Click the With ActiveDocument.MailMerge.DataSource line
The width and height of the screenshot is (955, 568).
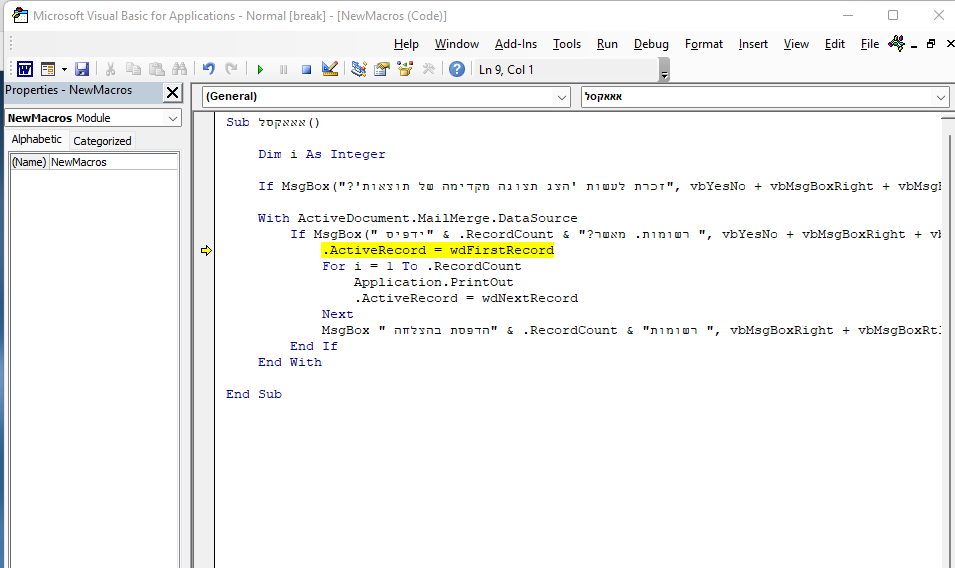click(x=417, y=218)
